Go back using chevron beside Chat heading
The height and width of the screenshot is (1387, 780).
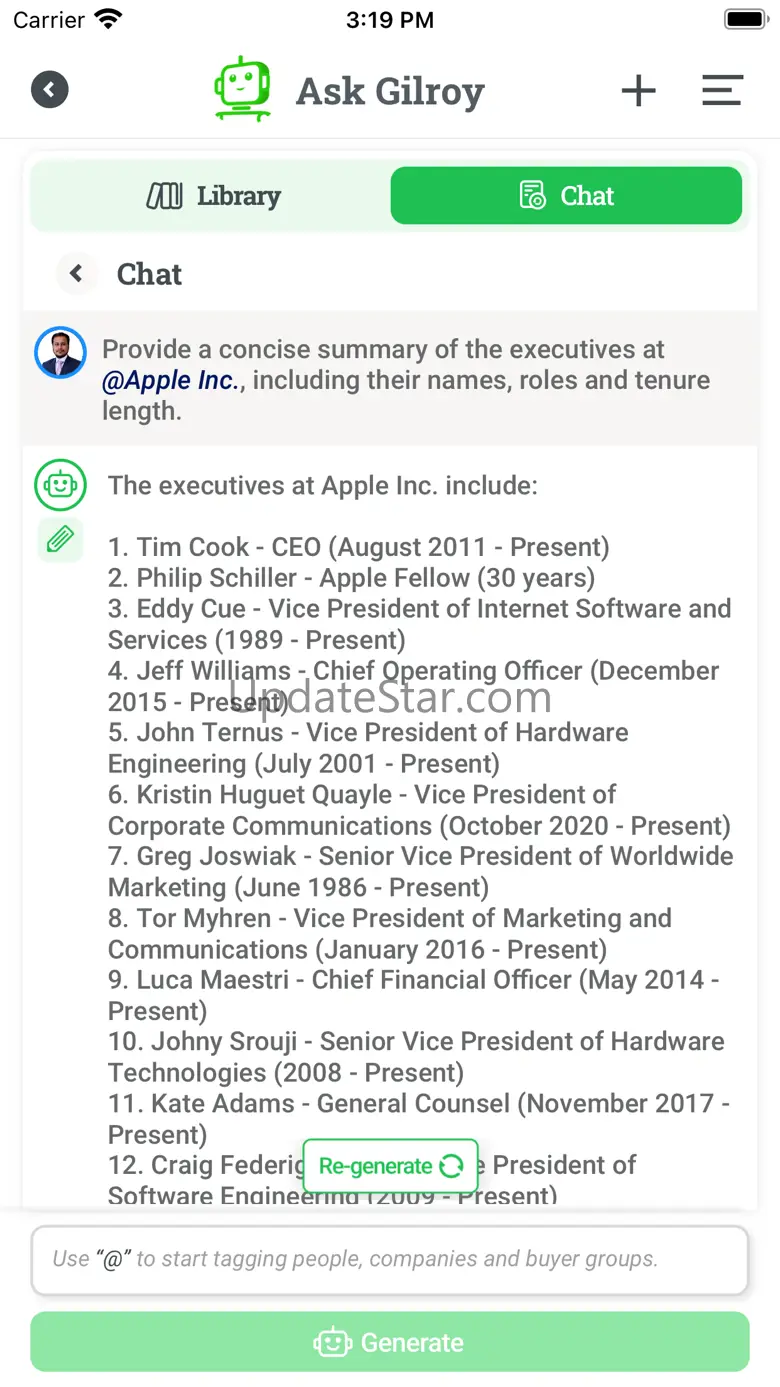[x=76, y=273]
